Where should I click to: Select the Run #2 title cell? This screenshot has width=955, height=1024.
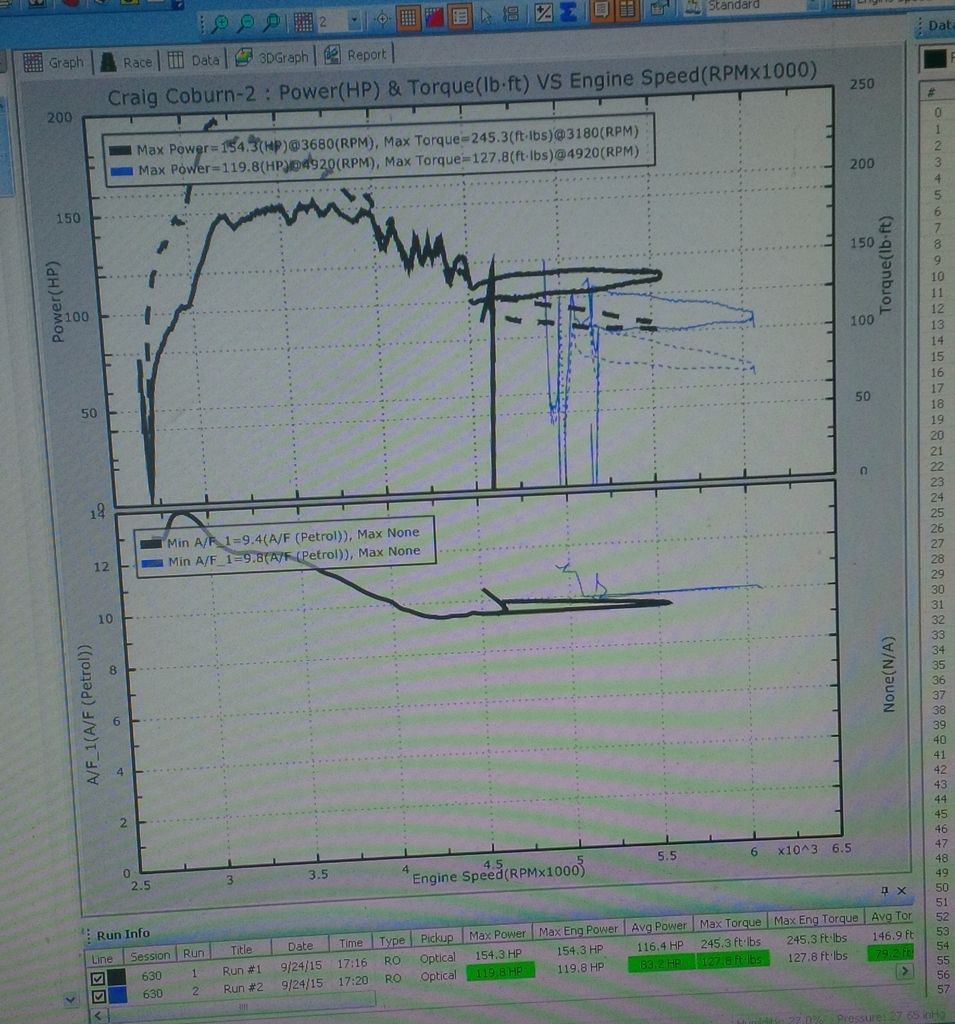(x=244, y=988)
